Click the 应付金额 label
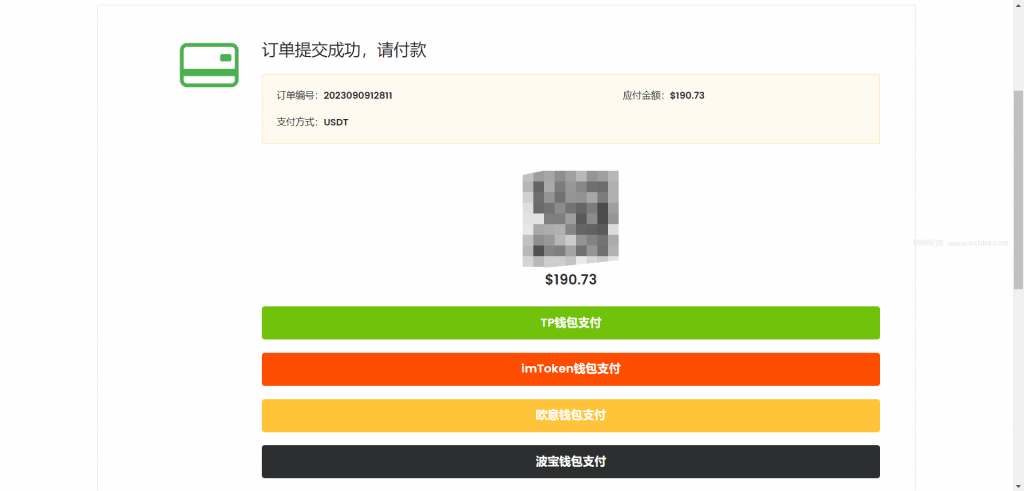The height and width of the screenshot is (491, 1024). 643,95
